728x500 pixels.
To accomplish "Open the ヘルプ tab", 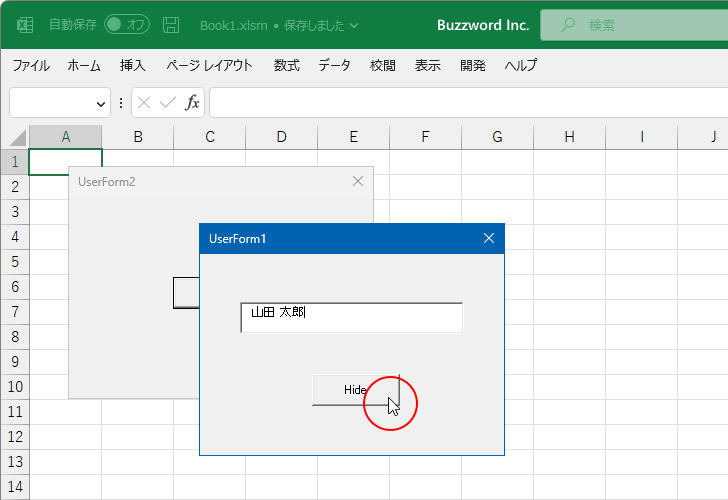I will pos(521,65).
